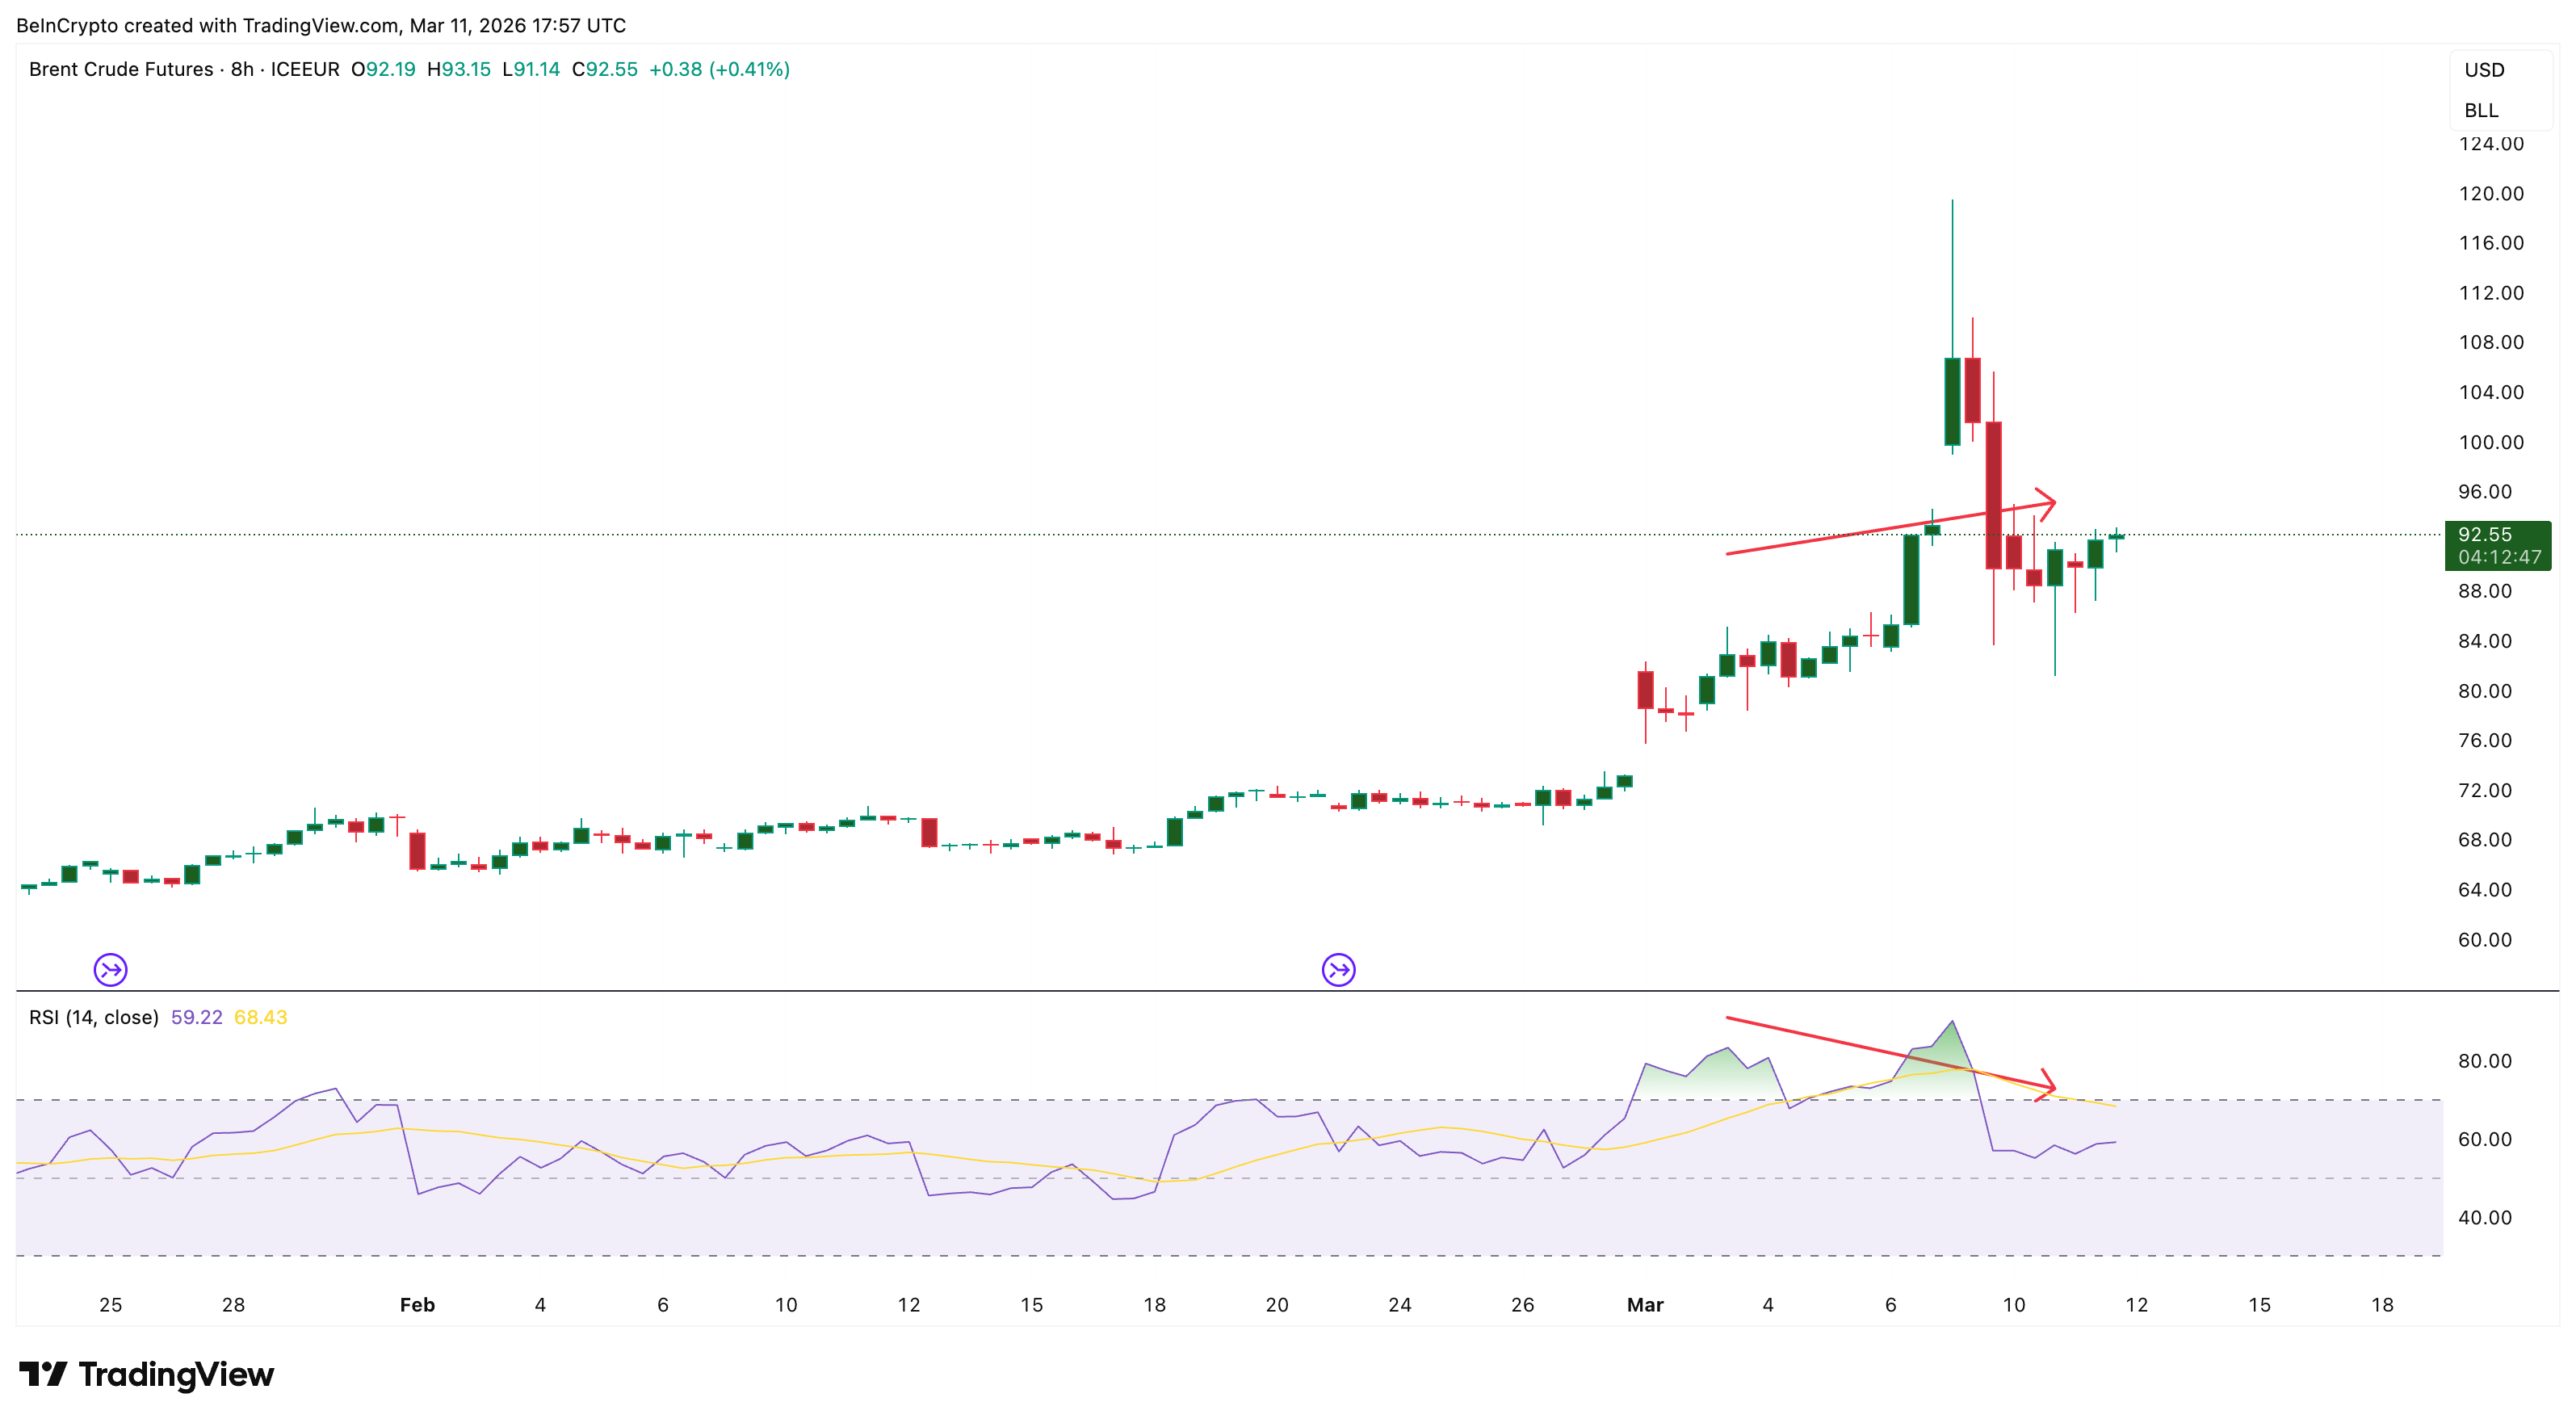Viewport: 2576px width, 1423px height.
Task: Click the ICEEUR exchange label
Action: pos(305,69)
